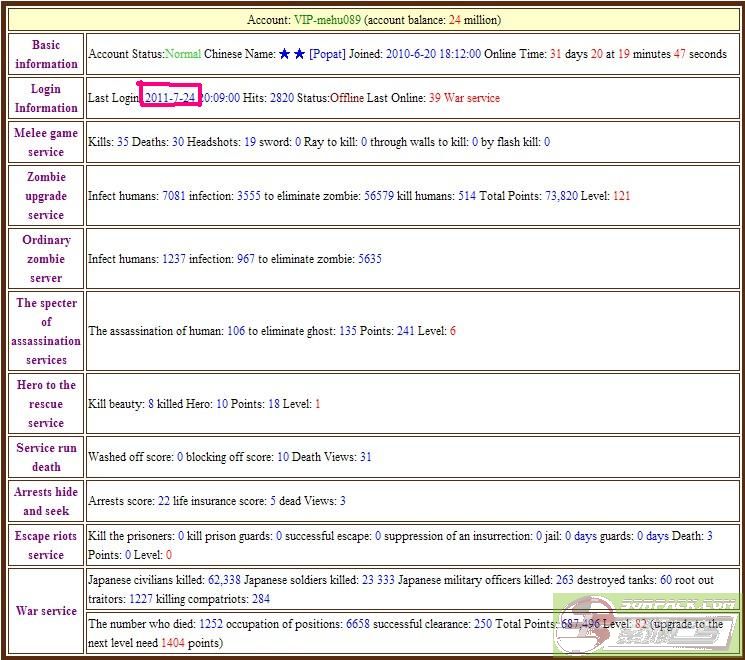Viewport: 745px width, 660px height.
Task: Select the Login Information row header
Action: pyautogui.click(x=46, y=98)
